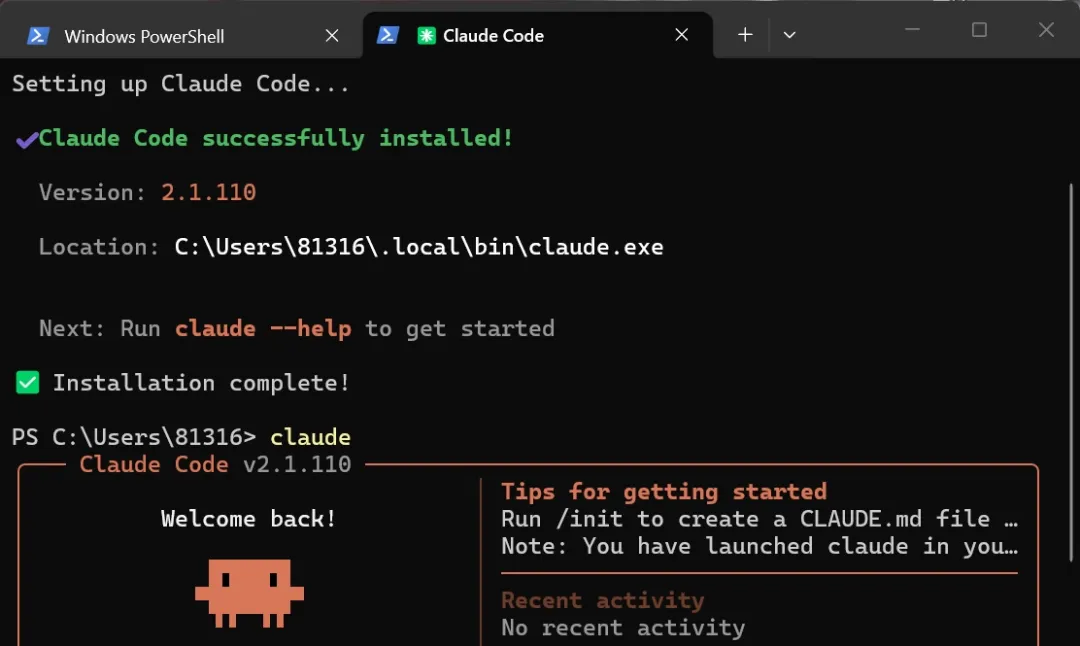Select the Claude Code tab
Image resolution: width=1080 pixels, height=646 pixels.
pos(537,35)
